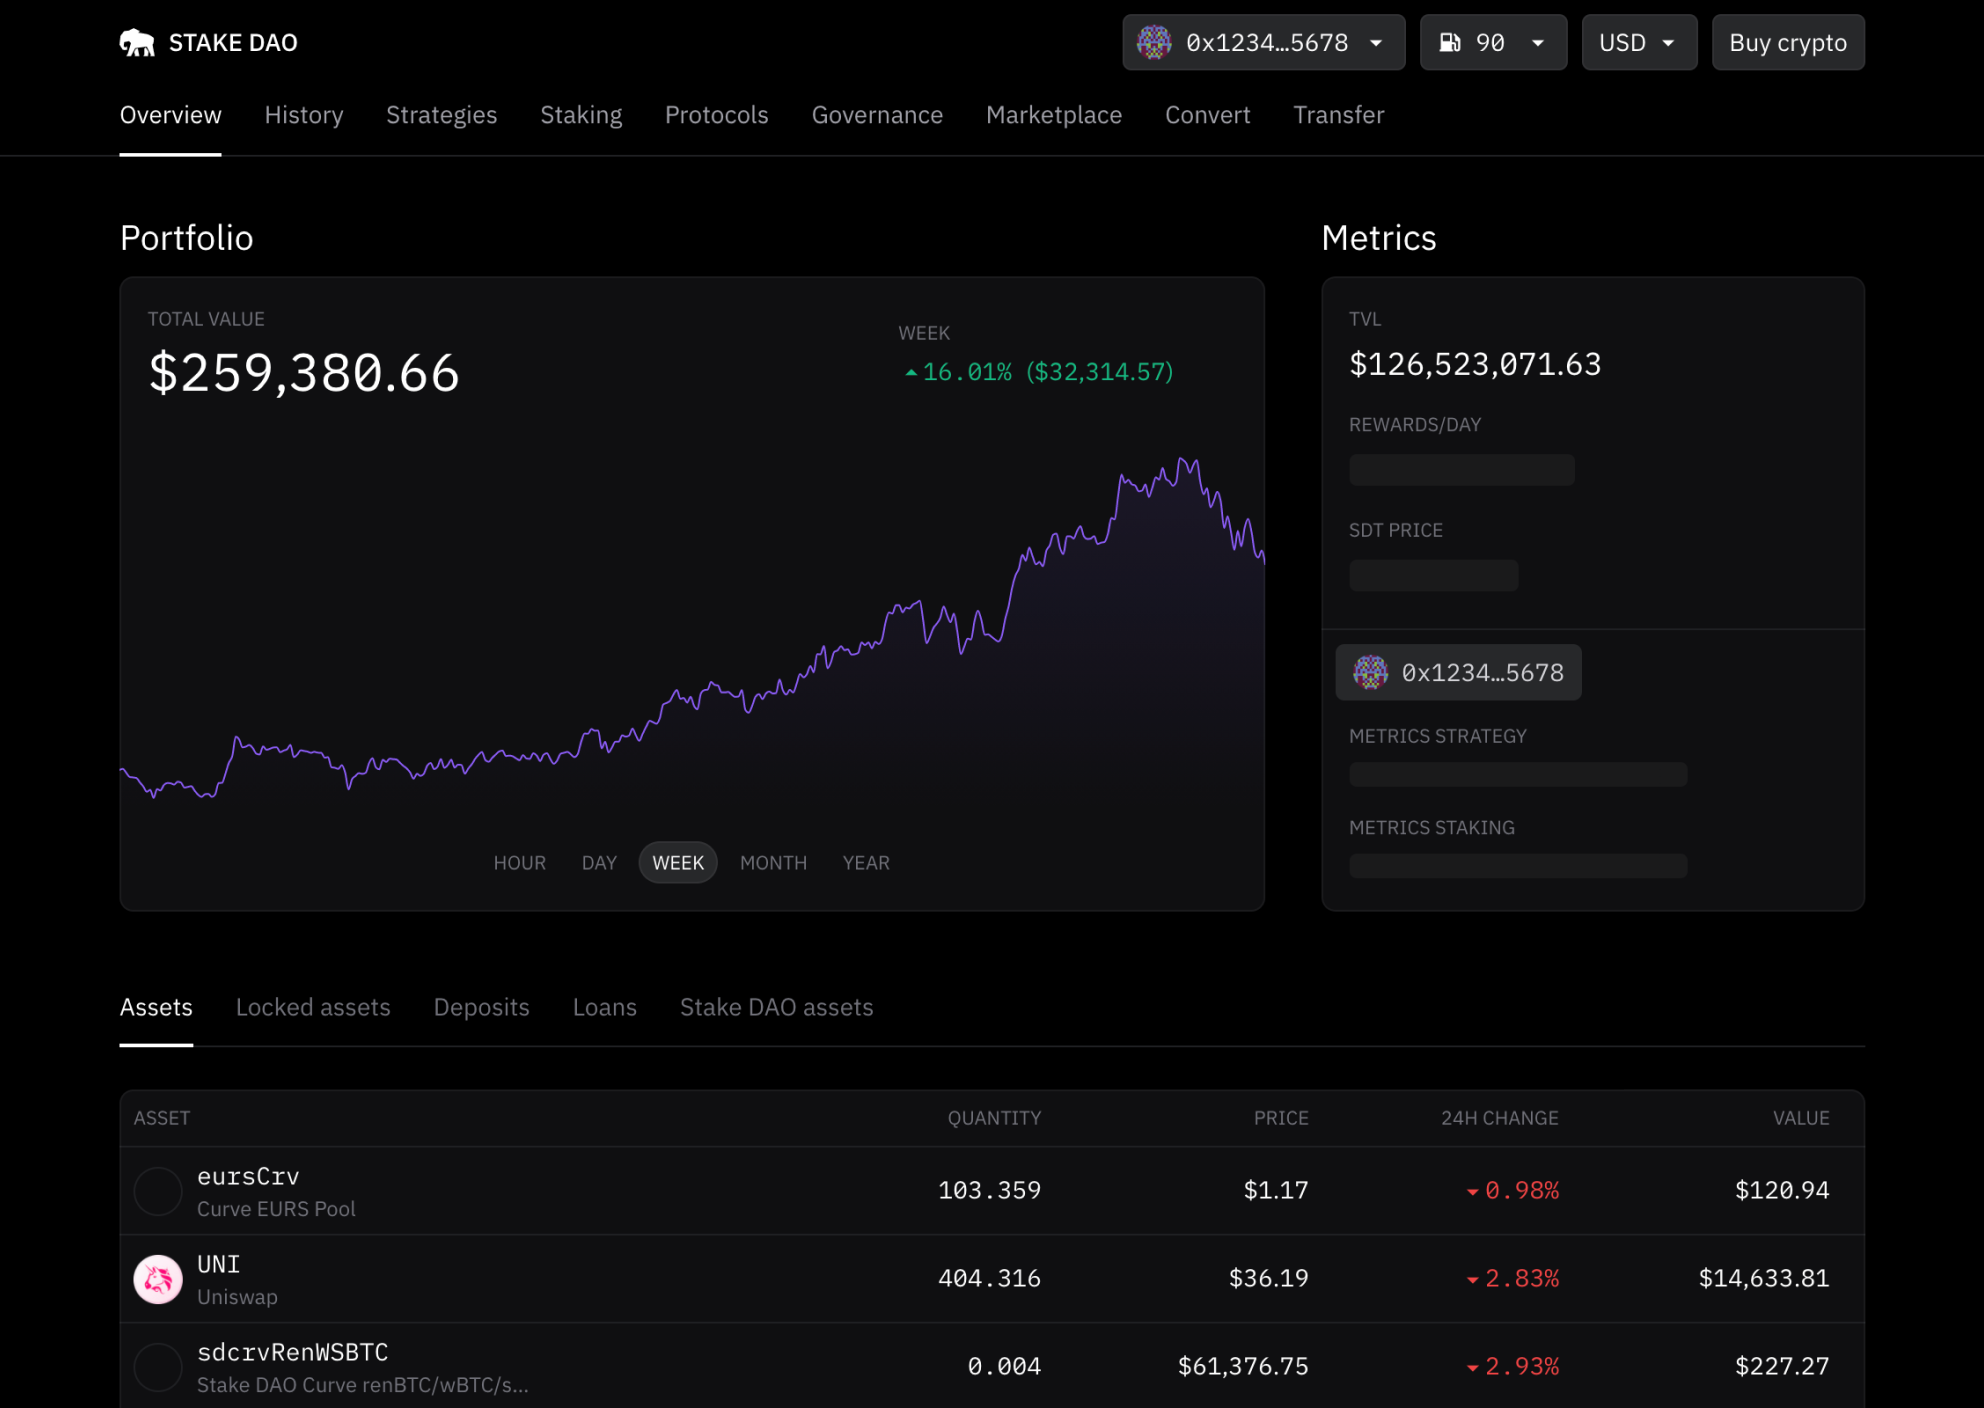This screenshot has width=1984, height=1408.
Task: Go to the History tab
Action: tap(304, 115)
